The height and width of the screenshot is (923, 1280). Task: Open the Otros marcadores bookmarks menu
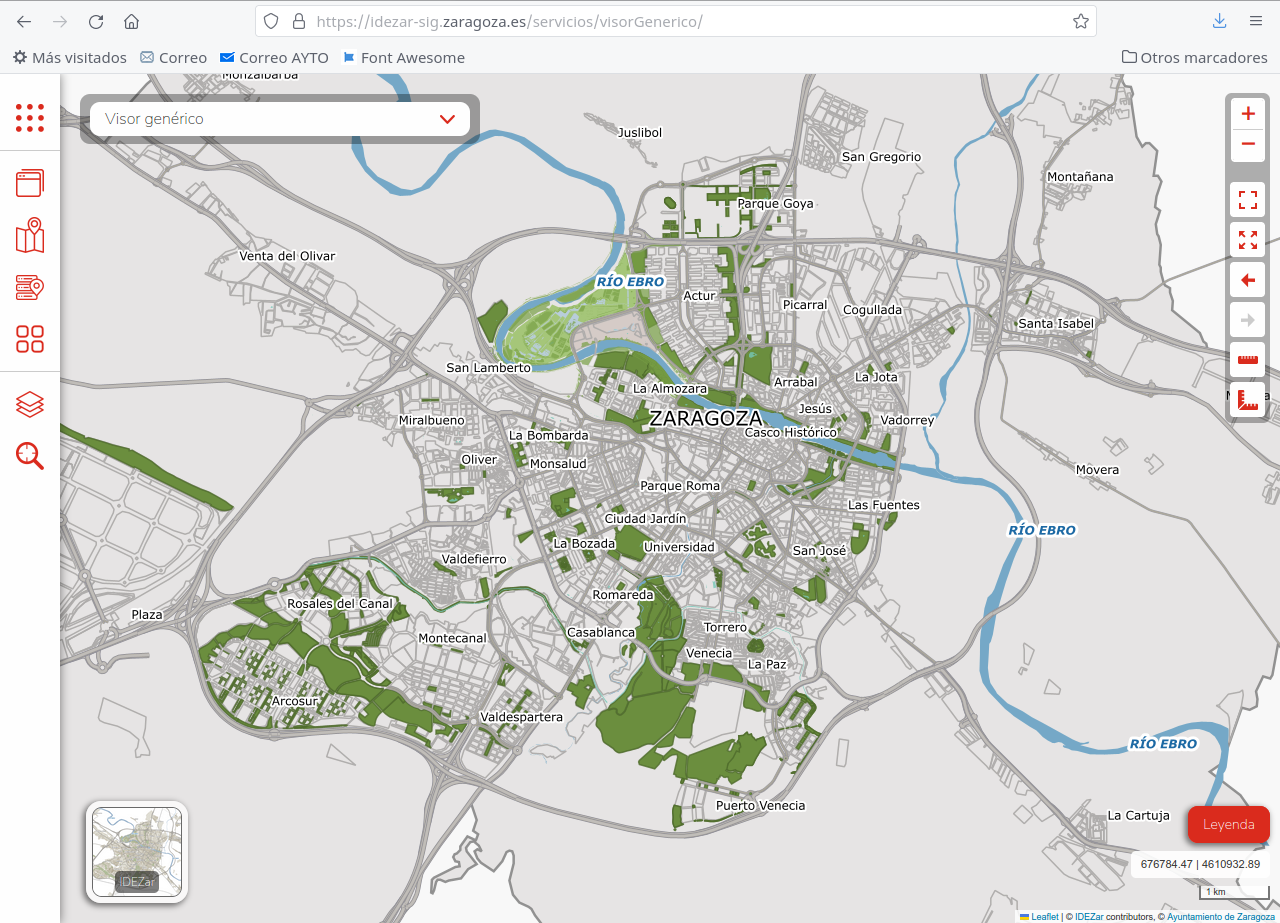[1194, 57]
